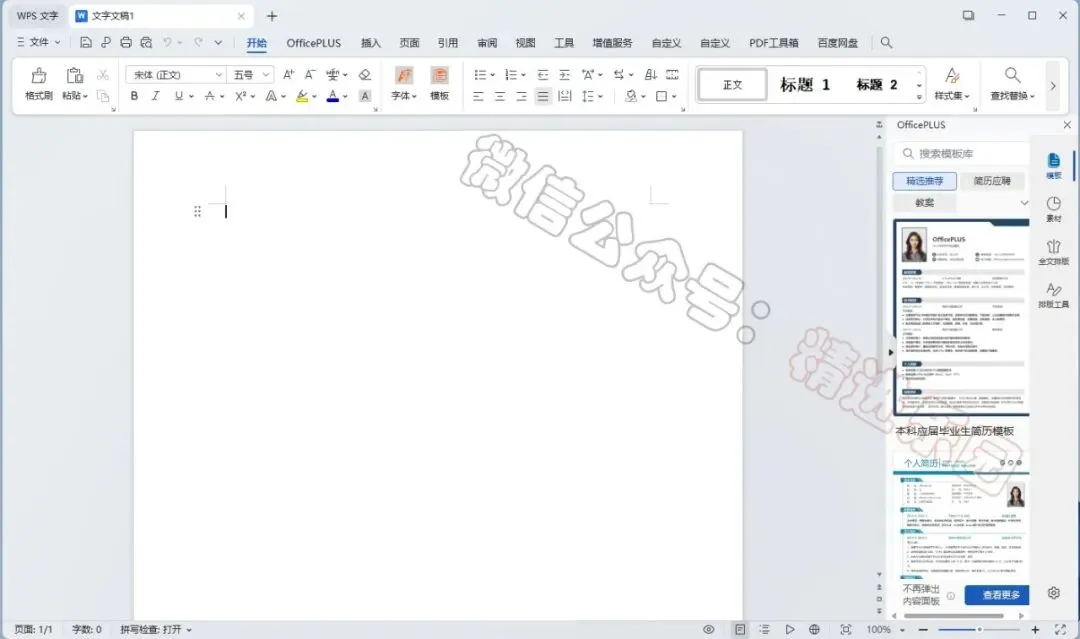Click the Increase Indent icon

coord(564,74)
